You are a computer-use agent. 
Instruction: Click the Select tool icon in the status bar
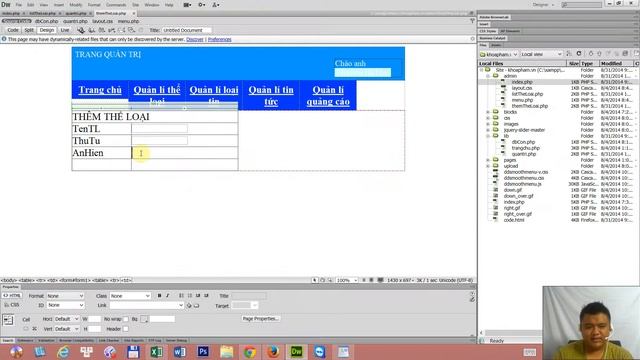click(314, 280)
